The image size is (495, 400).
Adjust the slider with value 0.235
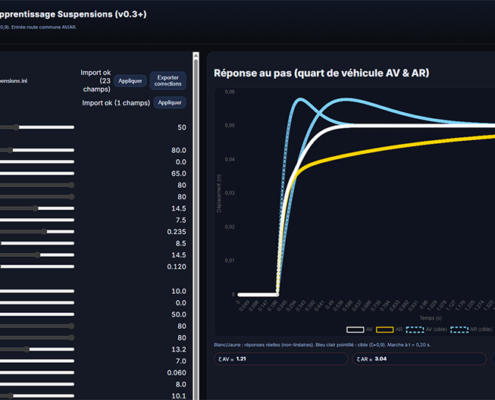(x=37, y=232)
